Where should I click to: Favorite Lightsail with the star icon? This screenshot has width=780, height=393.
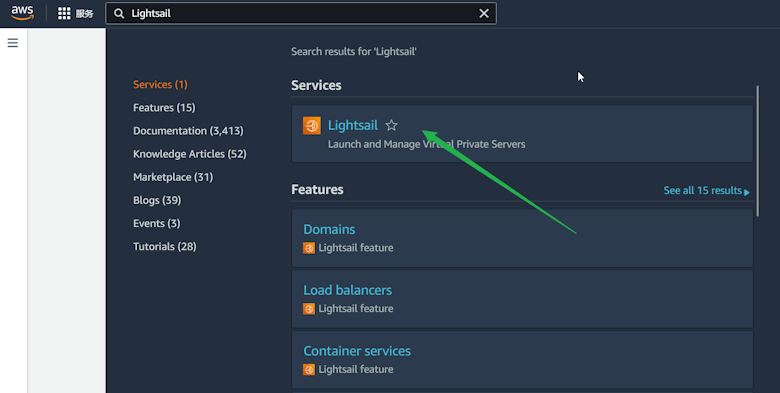[391, 125]
